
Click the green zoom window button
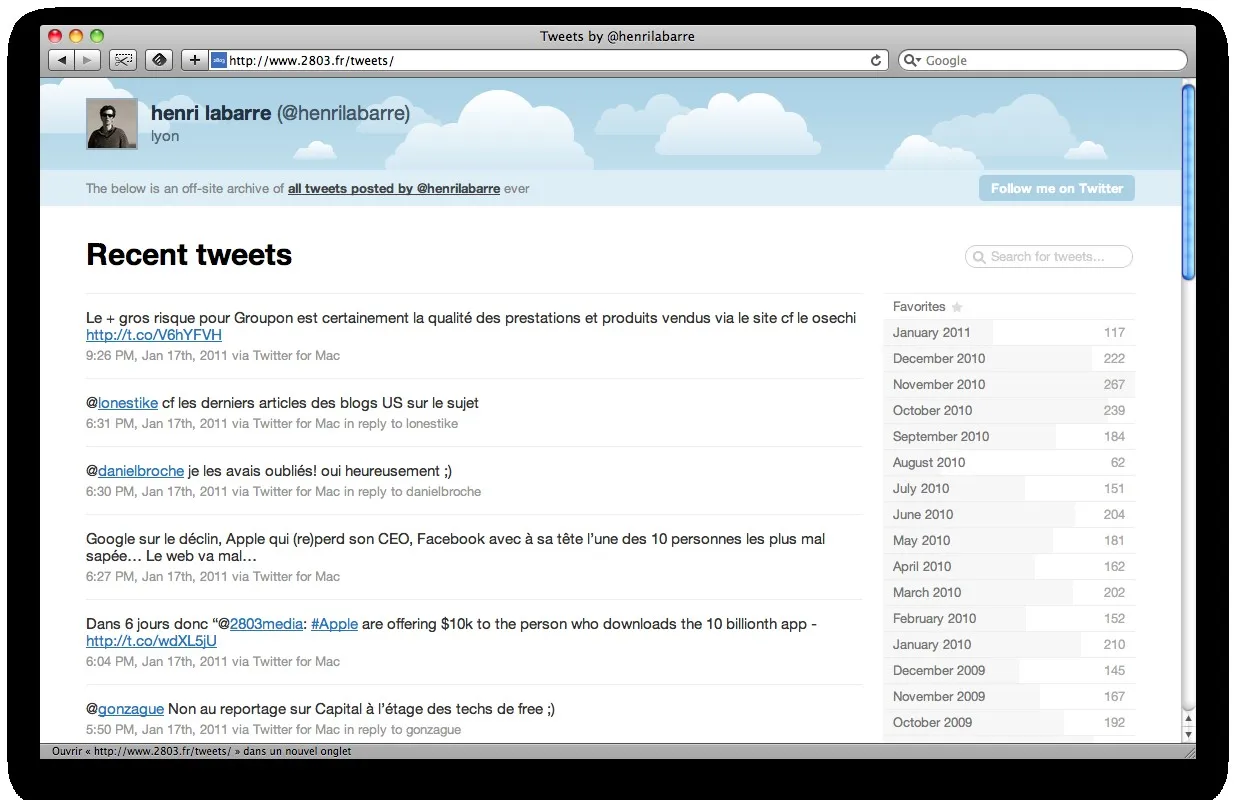point(97,36)
